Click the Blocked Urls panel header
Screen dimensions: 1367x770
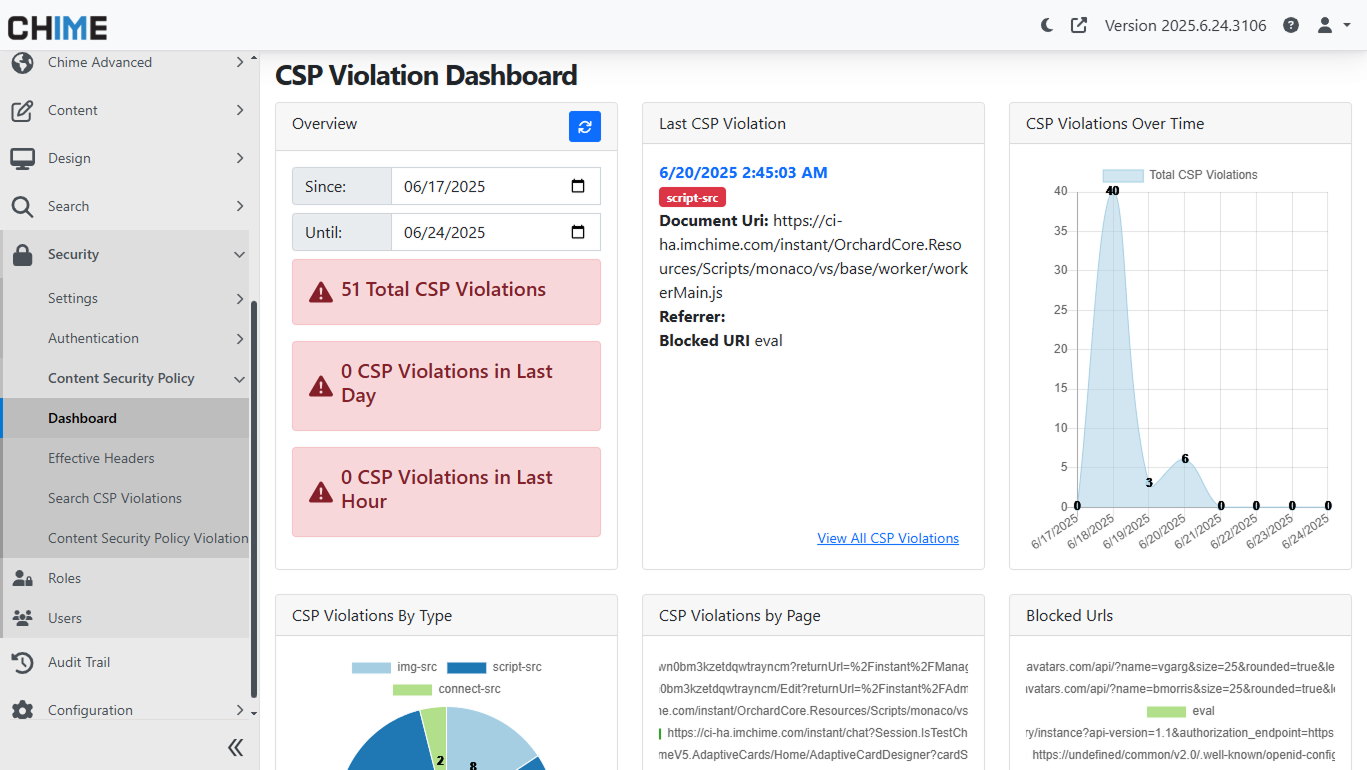1180,616
